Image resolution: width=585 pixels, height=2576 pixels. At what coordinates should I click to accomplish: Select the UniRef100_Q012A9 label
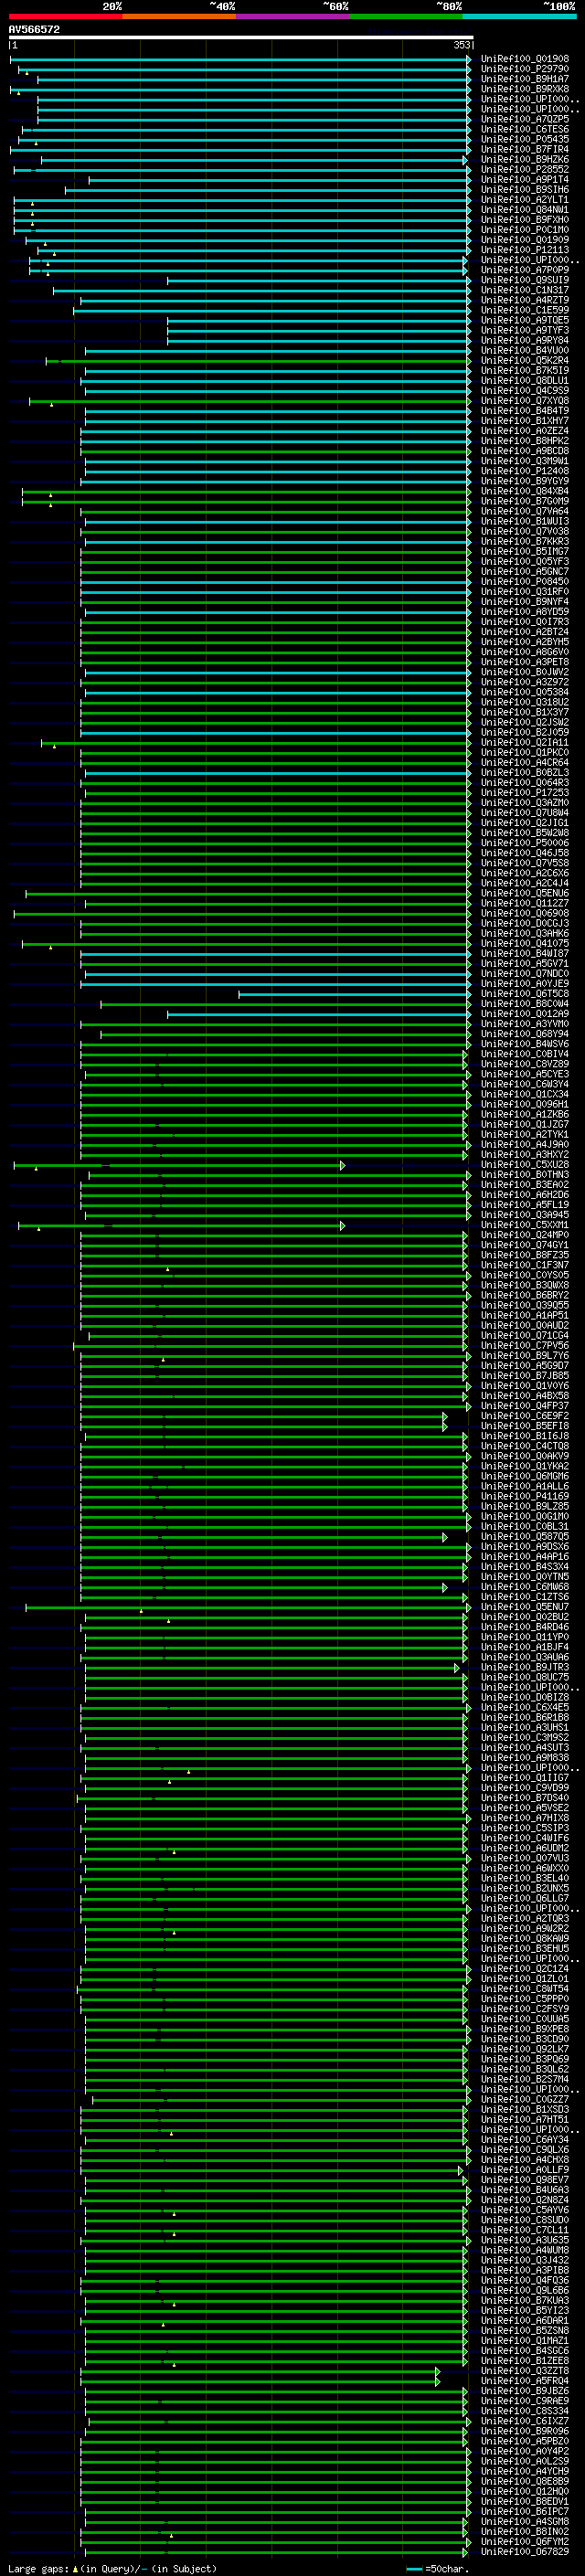pos(524,1014)
